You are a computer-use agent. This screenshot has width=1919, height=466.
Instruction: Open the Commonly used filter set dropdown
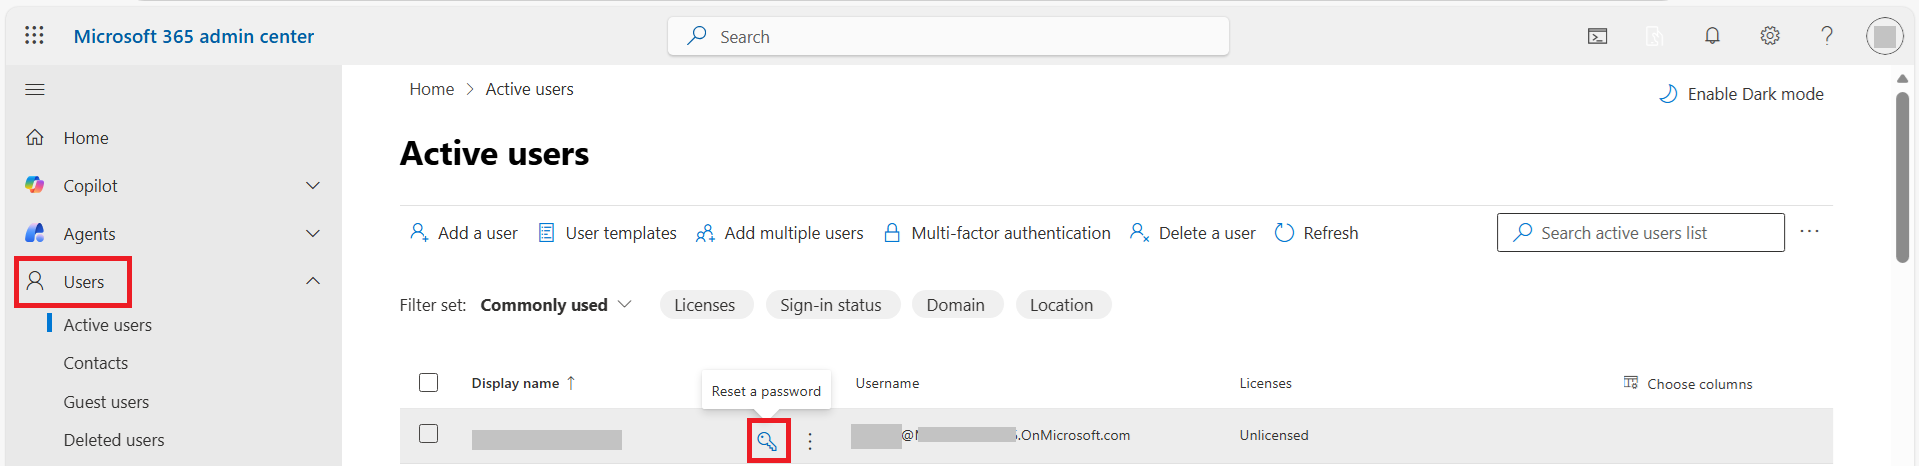coord(556,305)
